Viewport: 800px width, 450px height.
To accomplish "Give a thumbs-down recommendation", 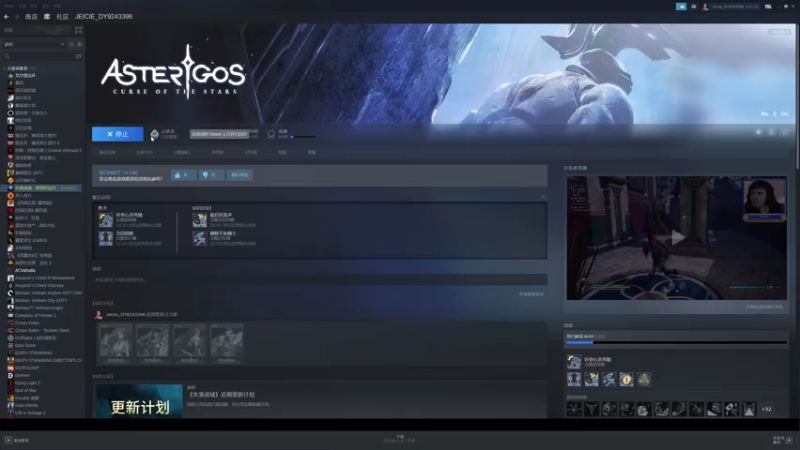I will coord(211,175).
